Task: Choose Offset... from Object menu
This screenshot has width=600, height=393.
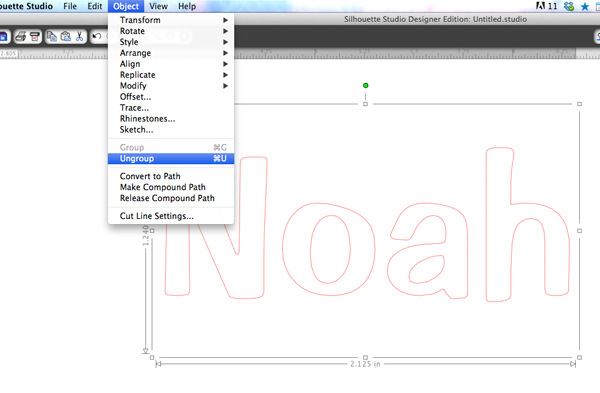Action: pos(171,97)
